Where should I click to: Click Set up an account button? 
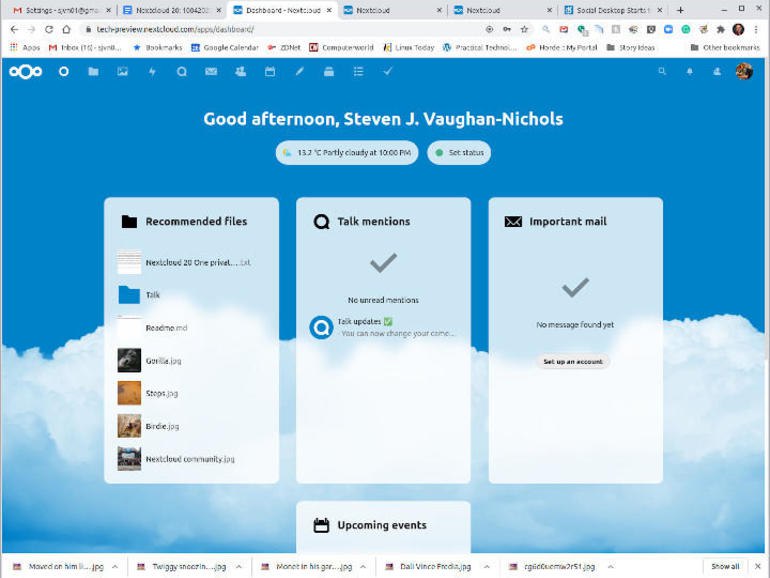click(573, 361)
